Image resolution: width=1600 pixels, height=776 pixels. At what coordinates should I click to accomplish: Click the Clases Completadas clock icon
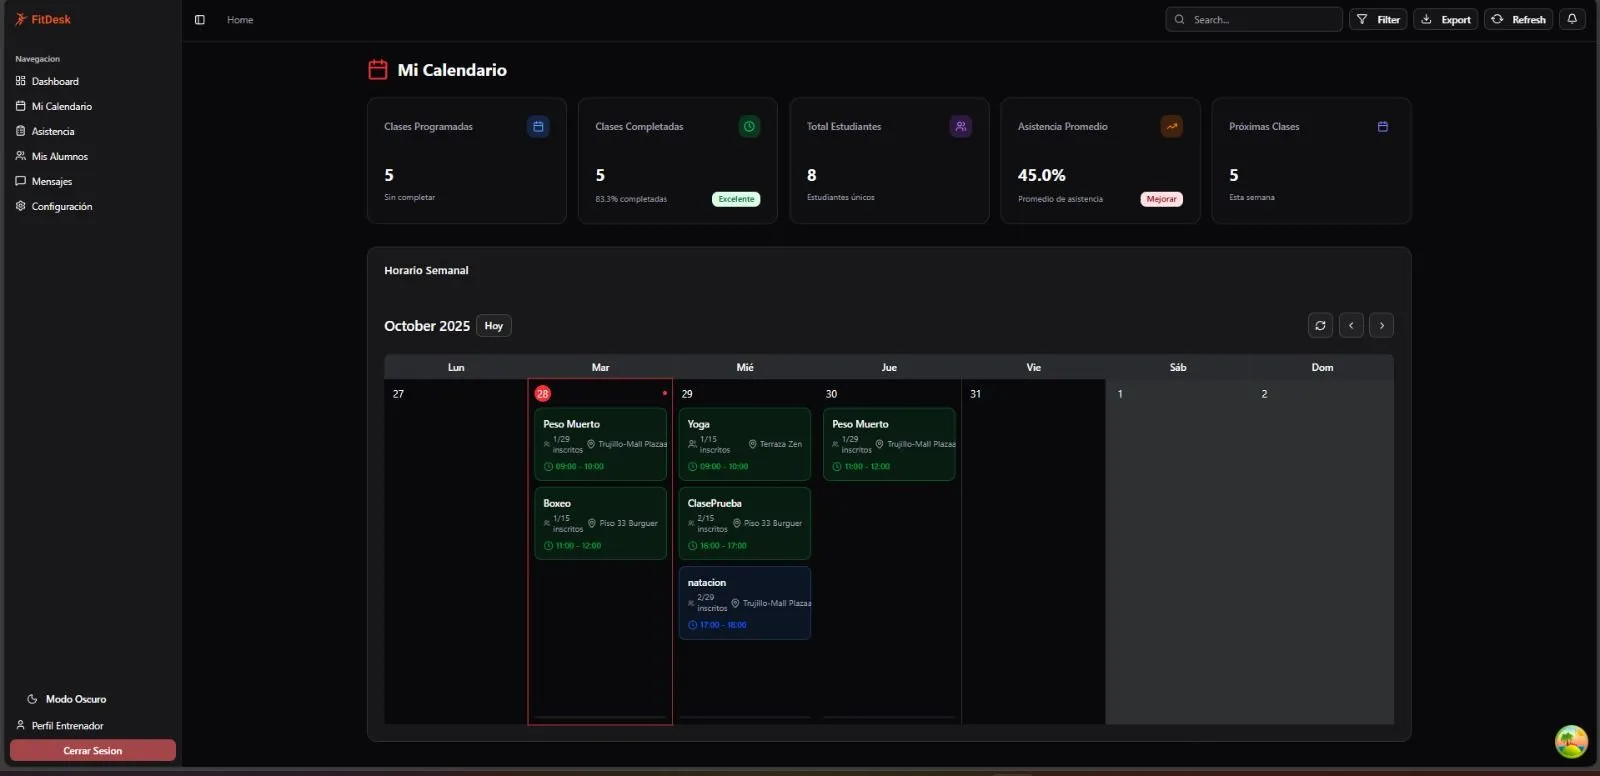tap(749, 127)
